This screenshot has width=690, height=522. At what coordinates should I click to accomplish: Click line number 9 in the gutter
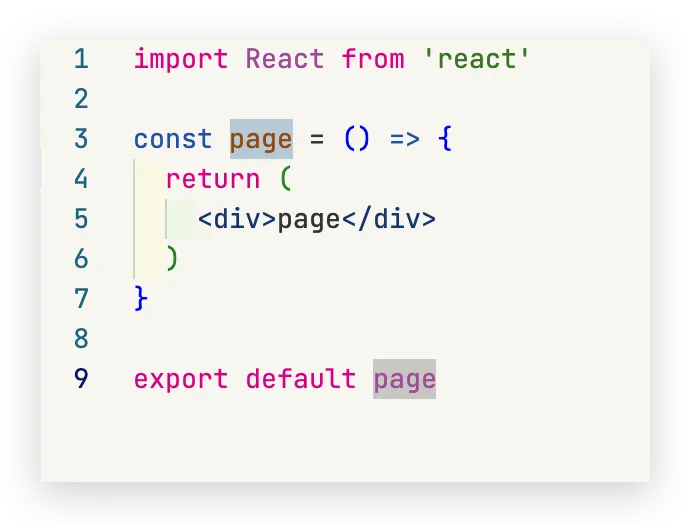pos(81,379)
